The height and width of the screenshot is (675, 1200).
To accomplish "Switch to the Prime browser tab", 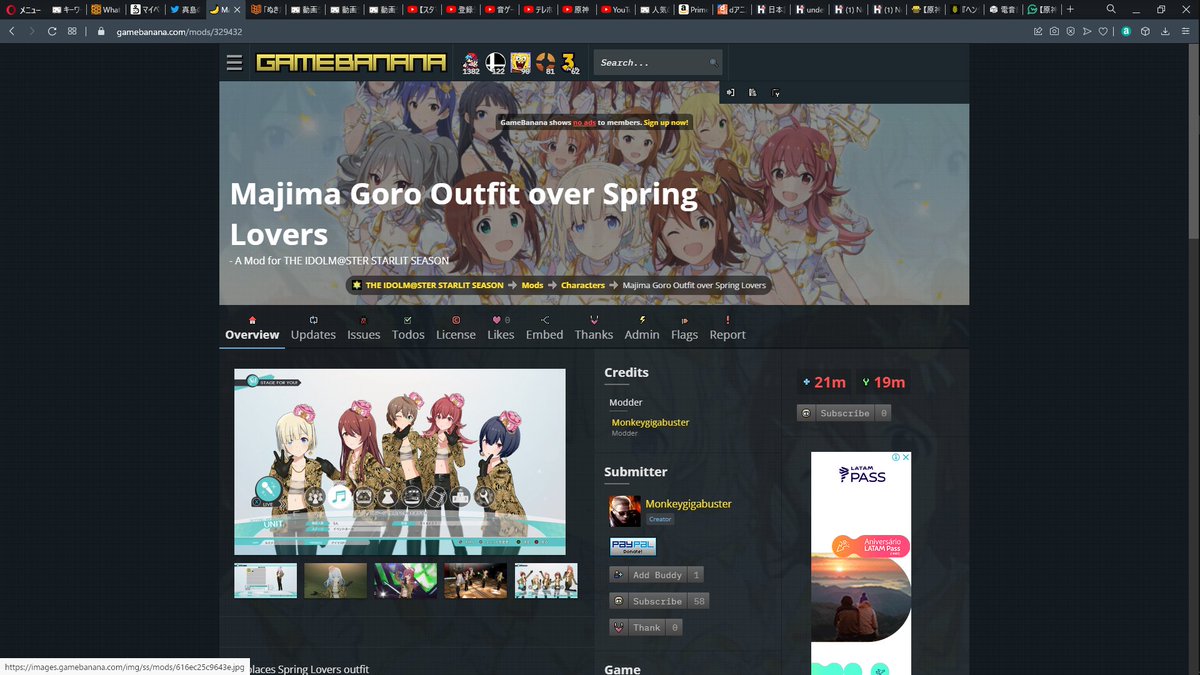I will [693, 9].
